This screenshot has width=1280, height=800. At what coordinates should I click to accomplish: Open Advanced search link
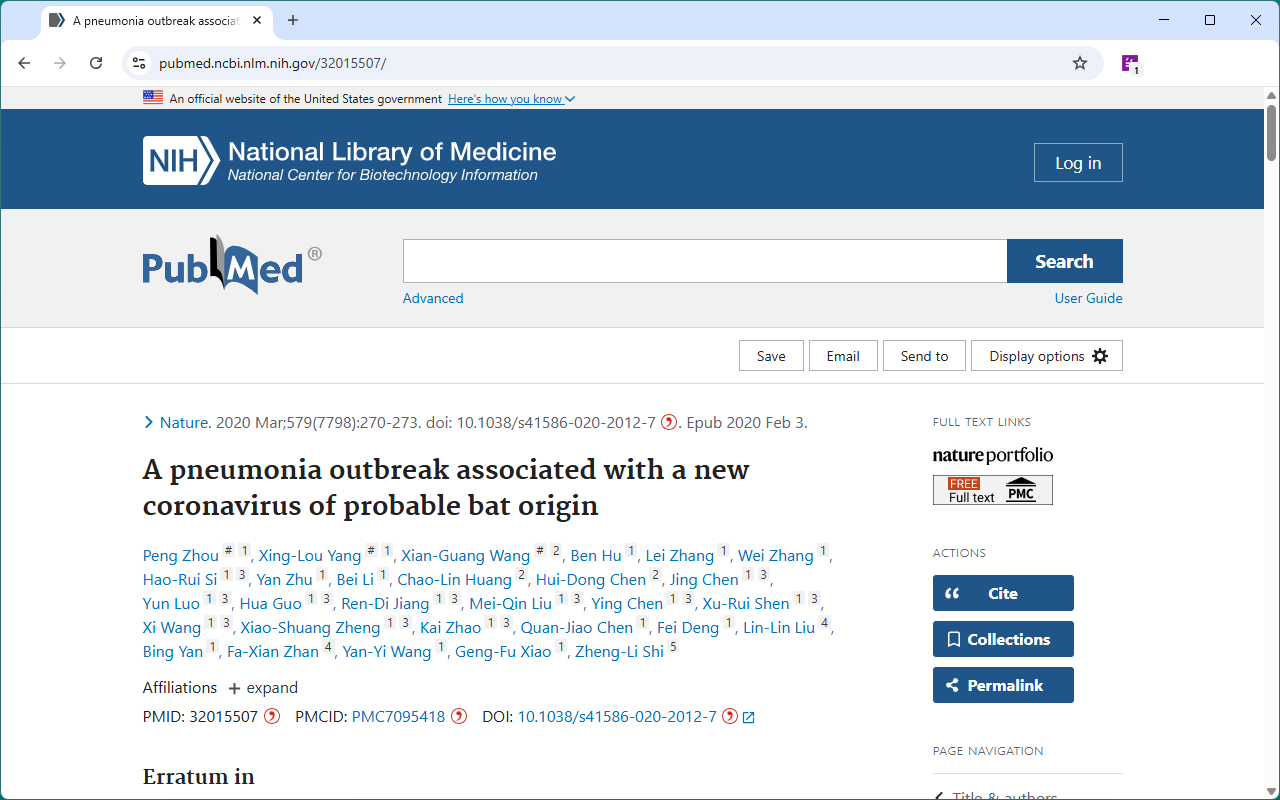pyautogui.click(x=433, y=298)
